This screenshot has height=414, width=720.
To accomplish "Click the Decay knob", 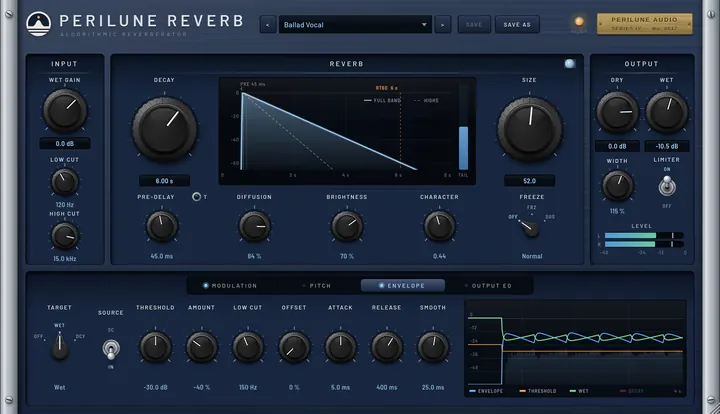I will tap(164, 129).
